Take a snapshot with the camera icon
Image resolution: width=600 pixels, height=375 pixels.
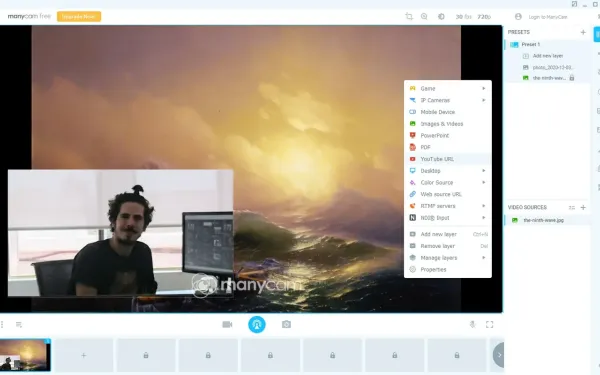(286, 324)
